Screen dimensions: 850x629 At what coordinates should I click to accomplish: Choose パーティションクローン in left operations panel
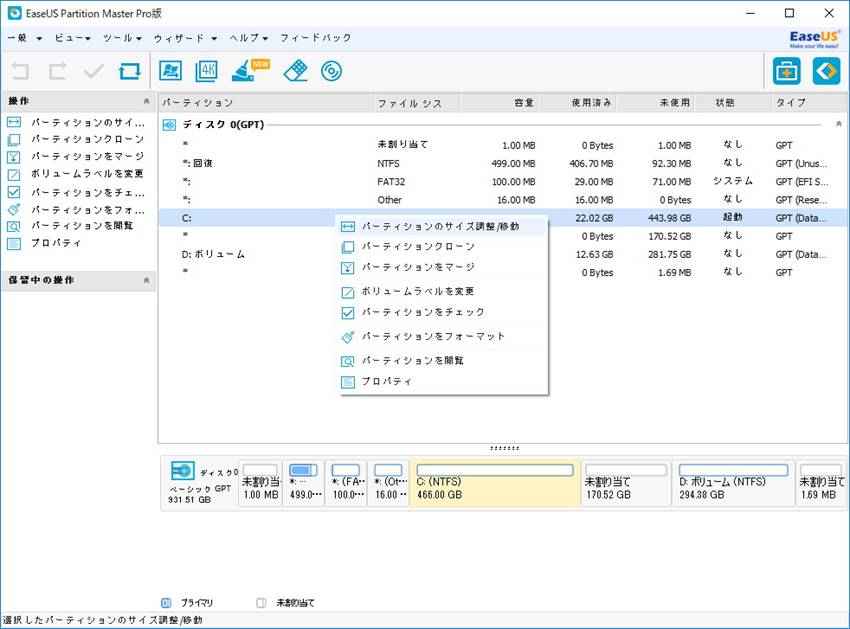pos(76,139)
